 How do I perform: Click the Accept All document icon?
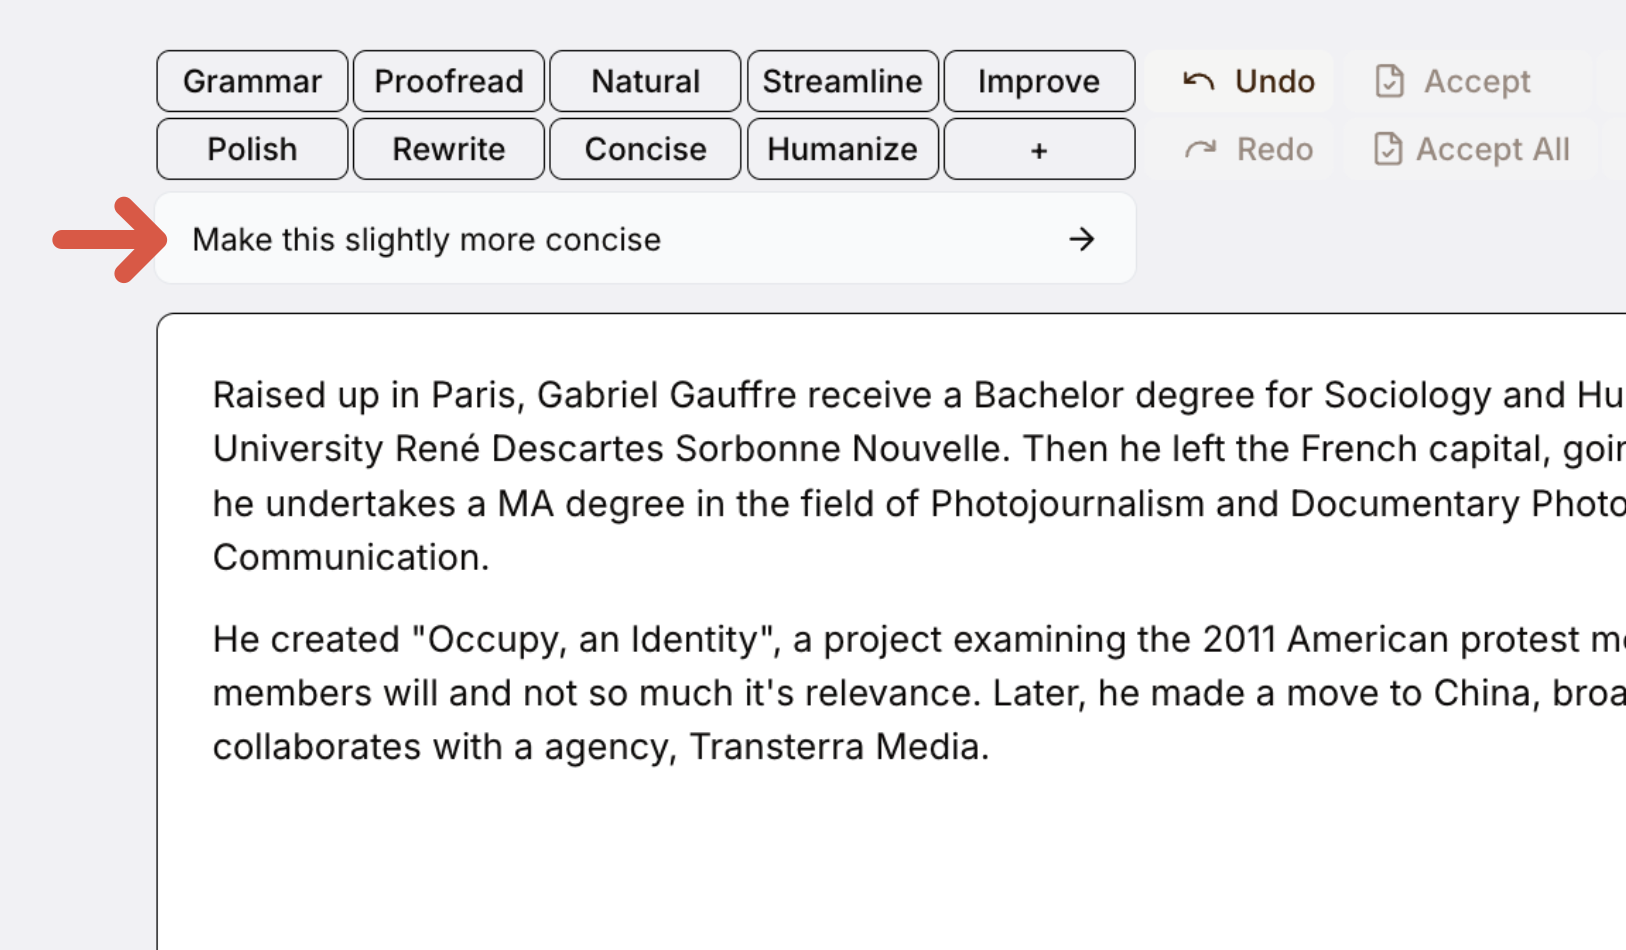tap(1388, 149)
